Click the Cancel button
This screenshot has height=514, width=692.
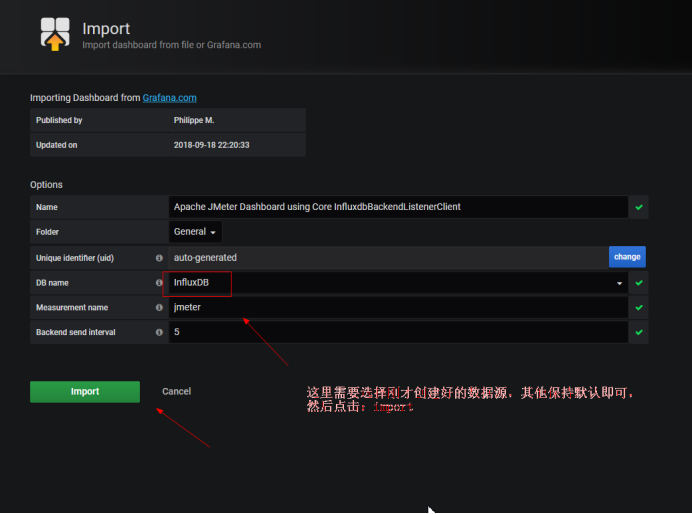tap(176, 391)
